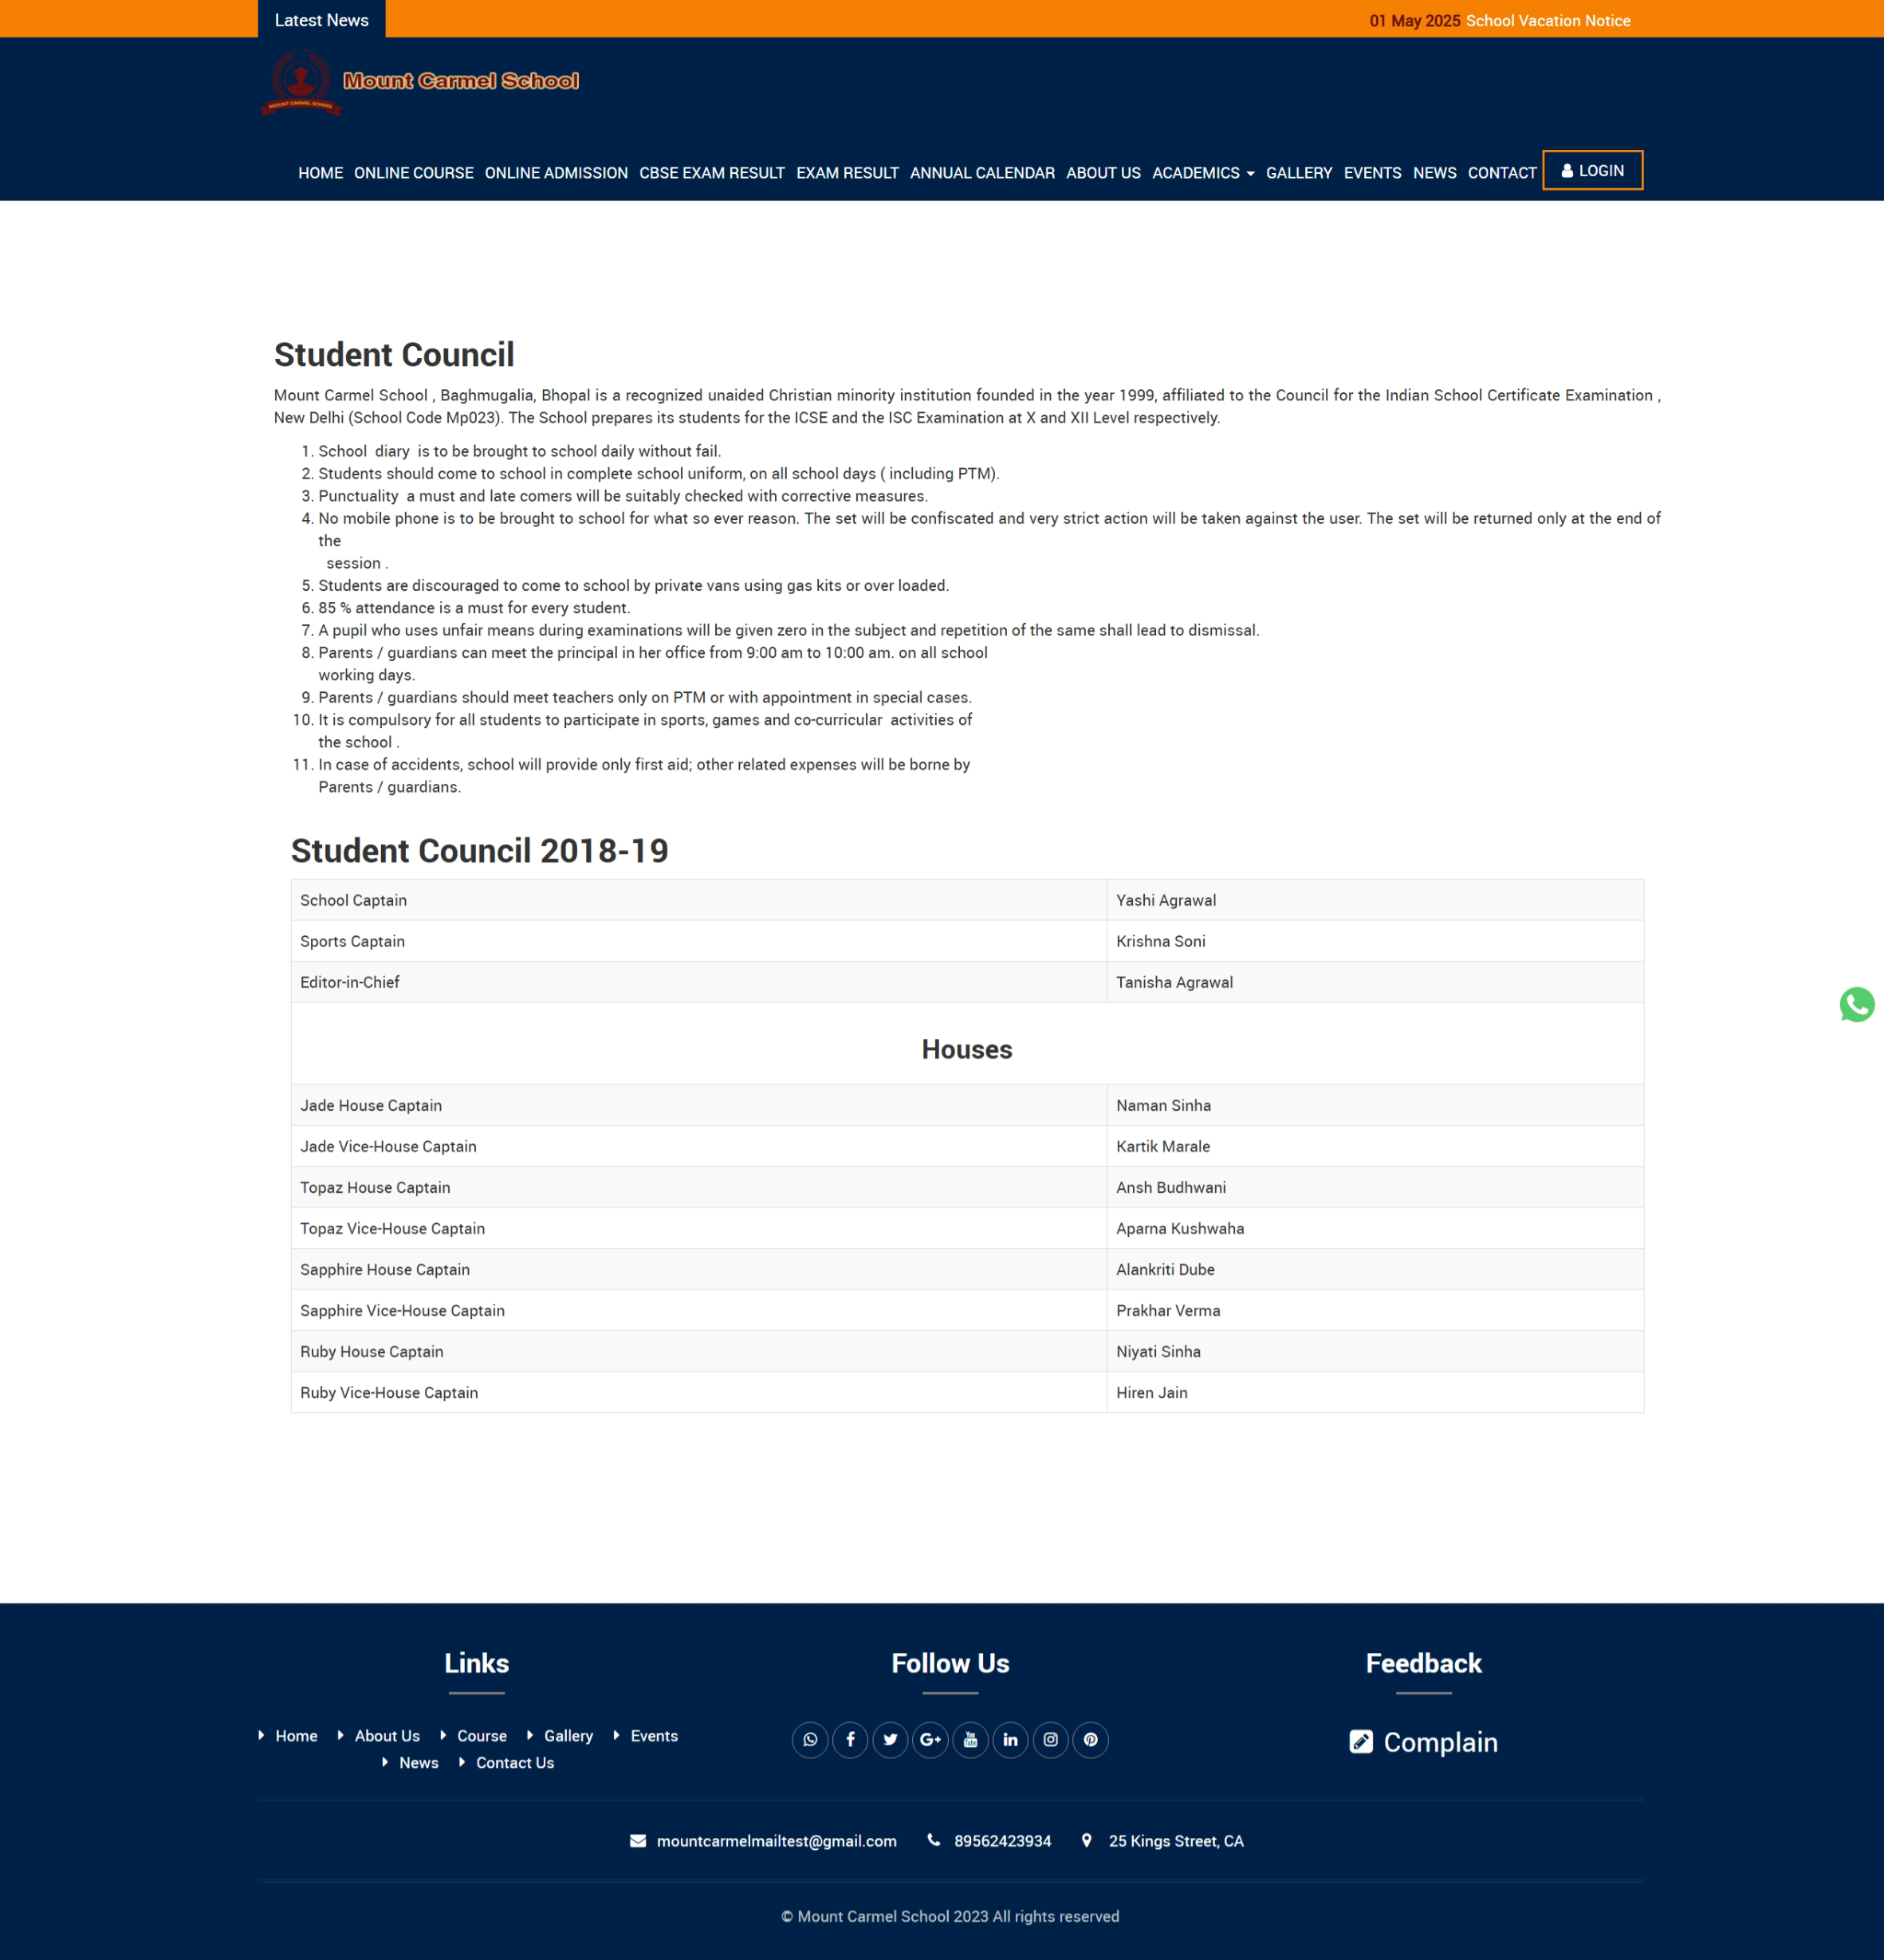Click the Sports Captain row label
1884x1960 pixels.
352,941
